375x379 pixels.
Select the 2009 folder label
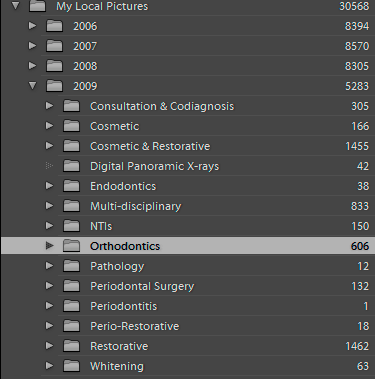pos(85,86)
